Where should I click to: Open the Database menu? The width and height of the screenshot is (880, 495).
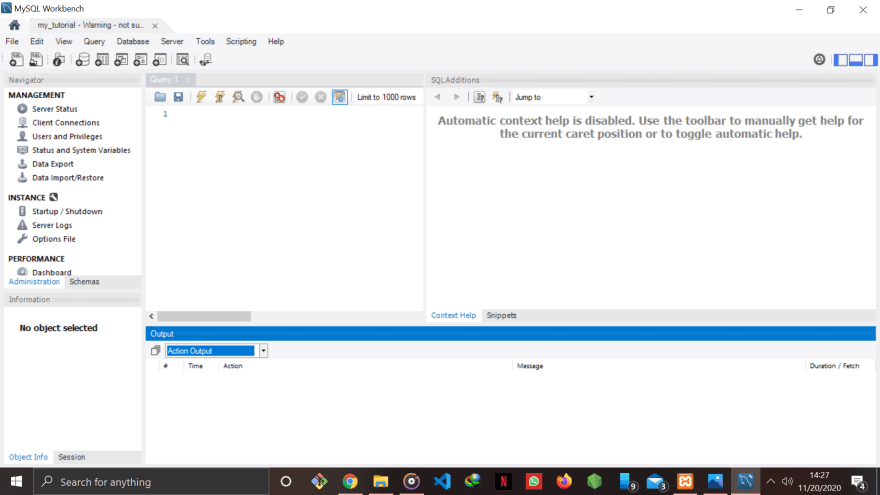(x=133, y=42)
